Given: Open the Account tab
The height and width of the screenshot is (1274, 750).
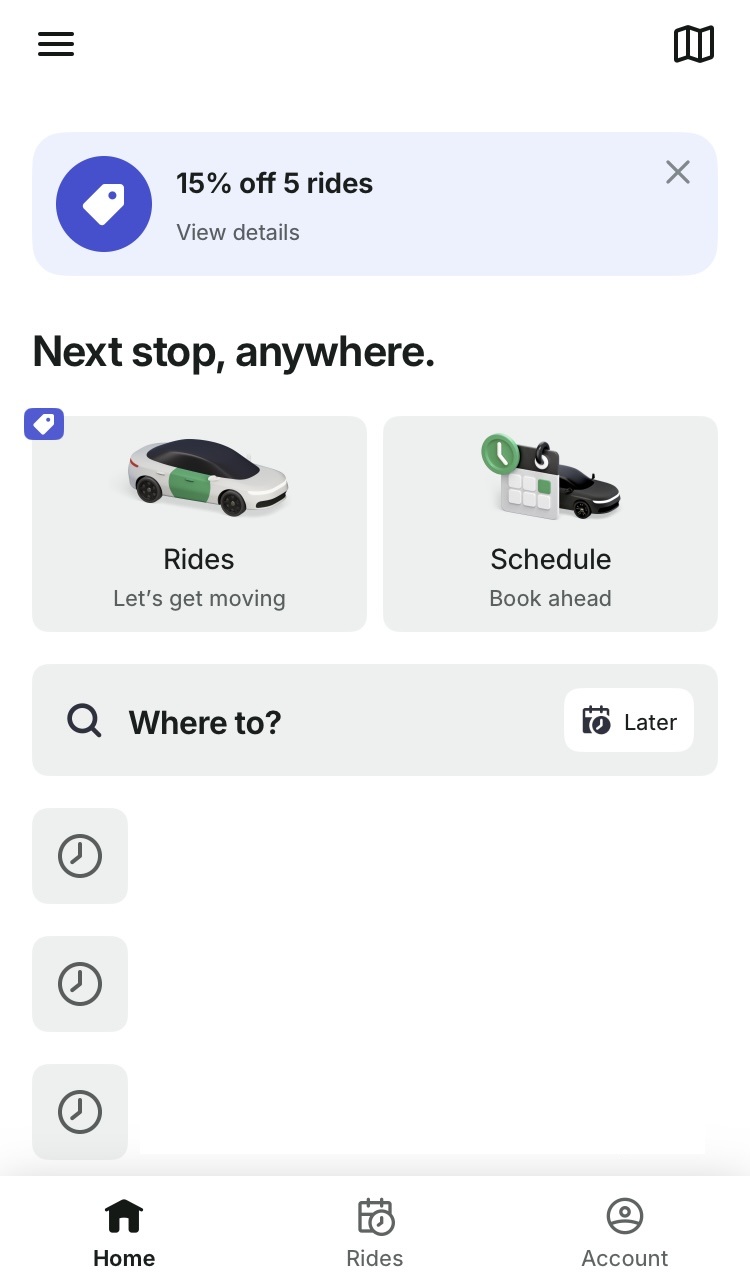Looking at the screenshot, I should tap(625, 1232).
